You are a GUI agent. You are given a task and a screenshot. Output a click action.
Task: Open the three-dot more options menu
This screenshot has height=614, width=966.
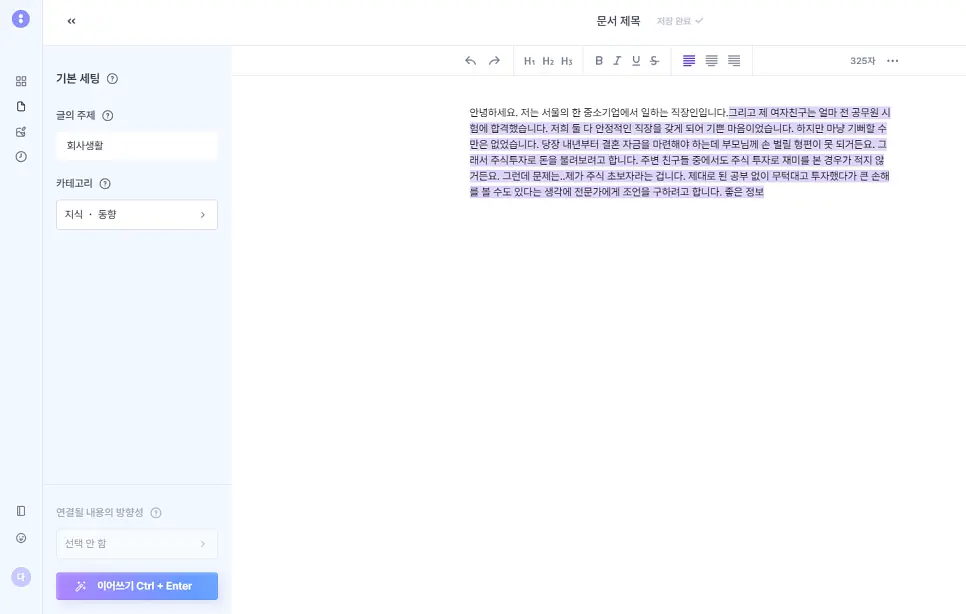tap(893, 61)
